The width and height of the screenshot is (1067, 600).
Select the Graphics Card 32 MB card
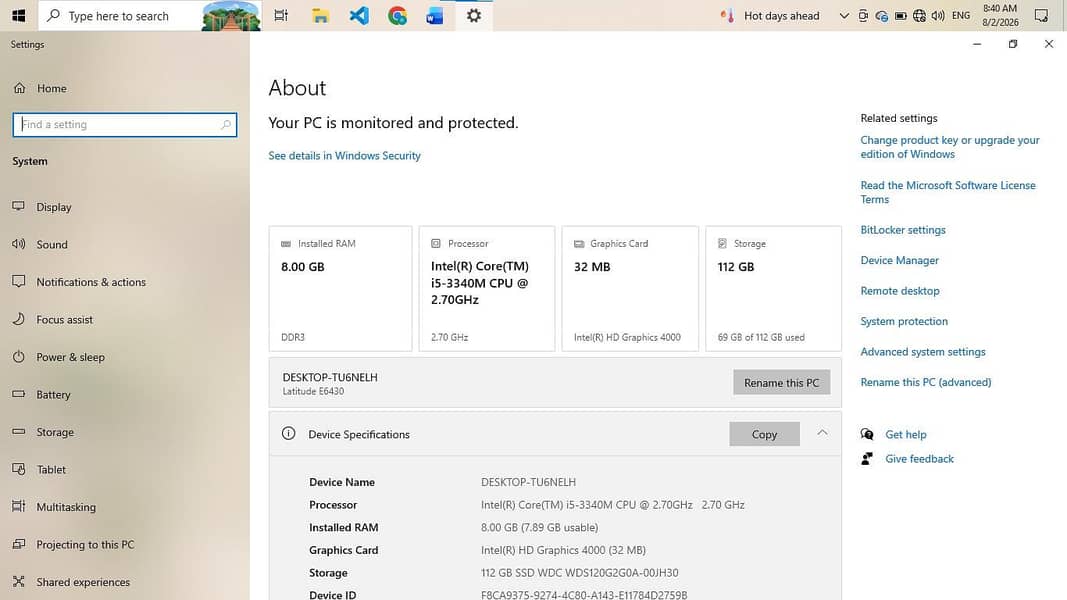point(630,288)
